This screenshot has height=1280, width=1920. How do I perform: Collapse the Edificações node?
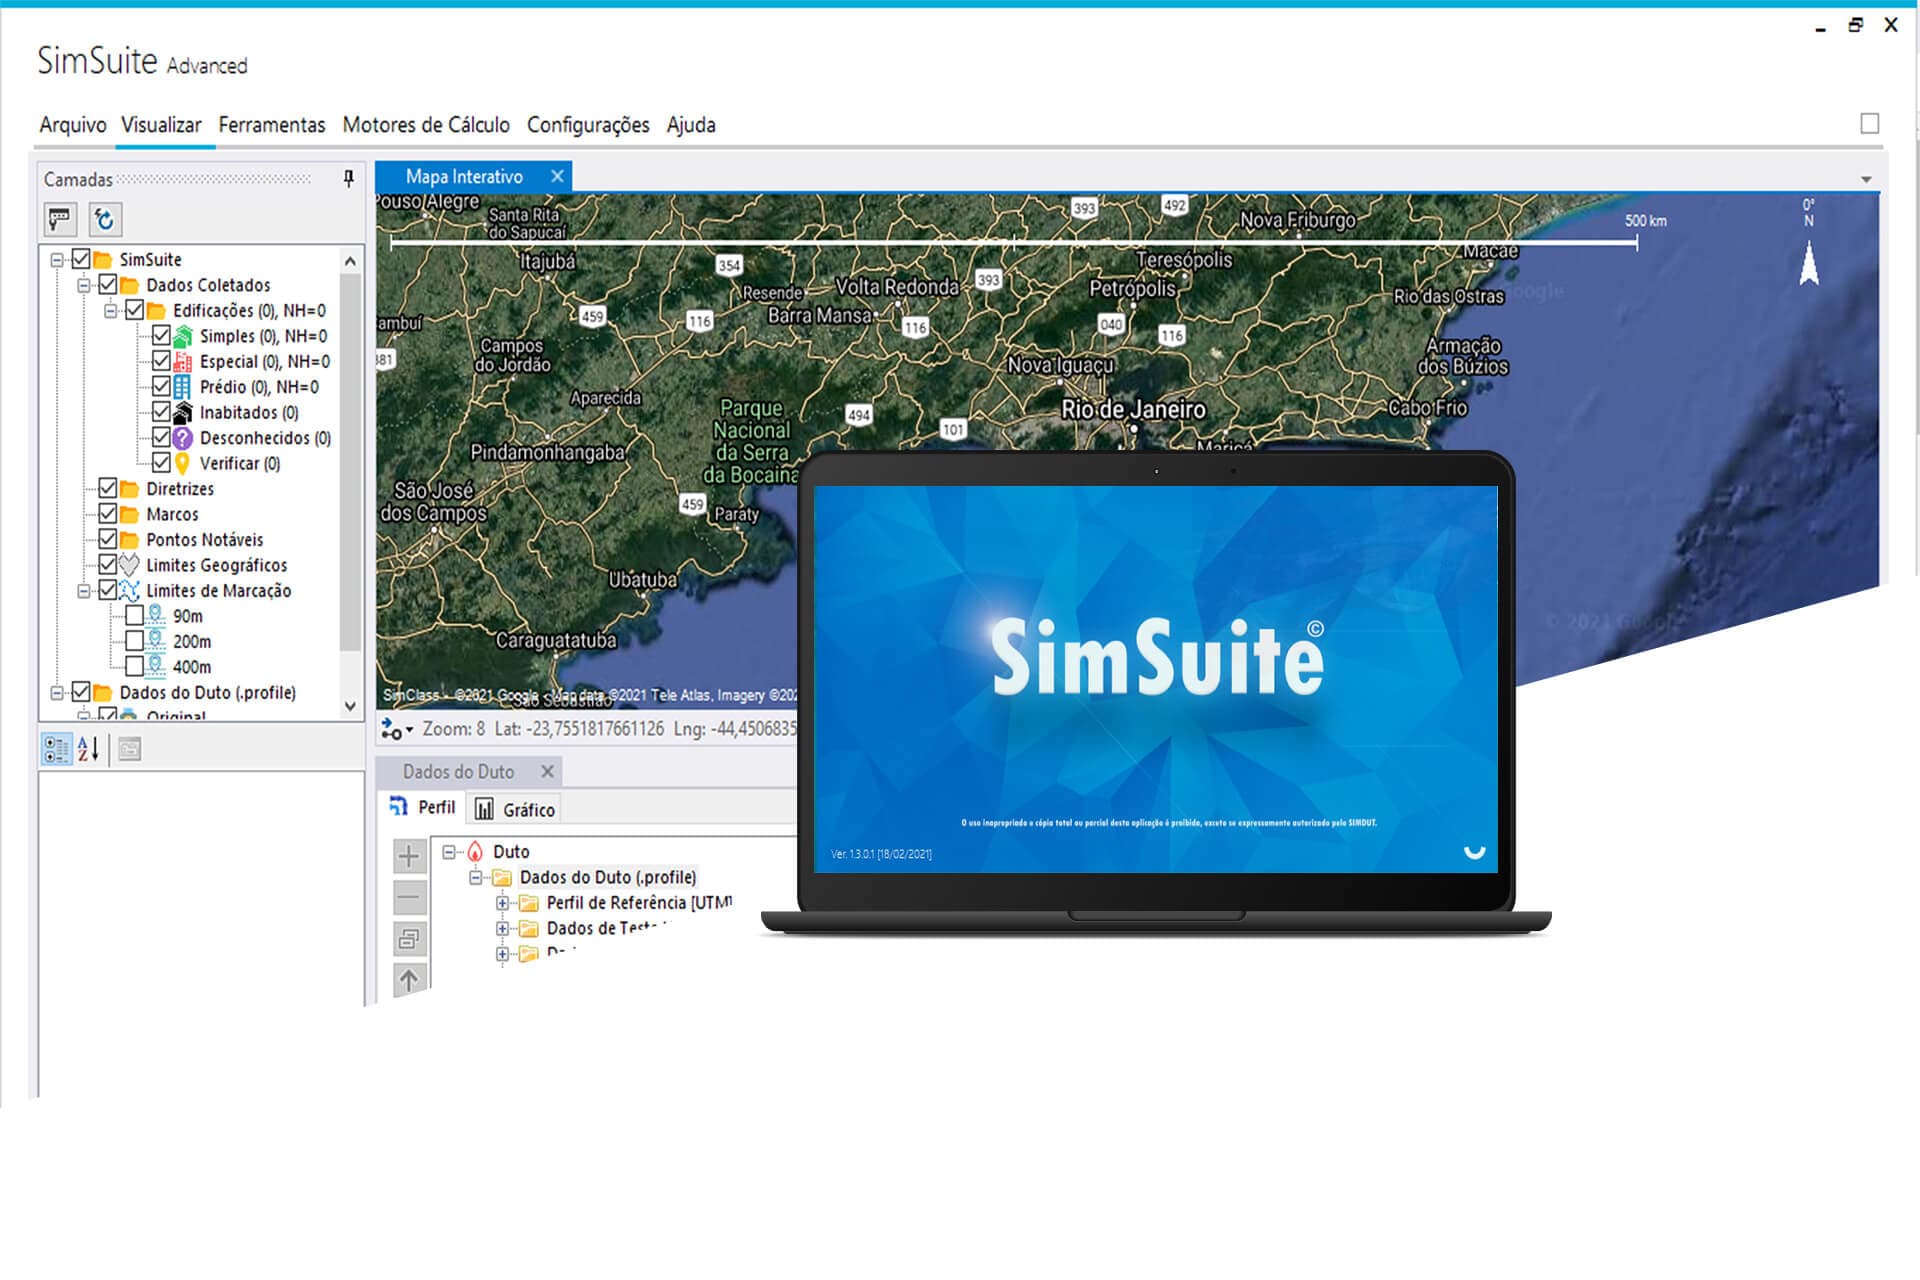111,311
